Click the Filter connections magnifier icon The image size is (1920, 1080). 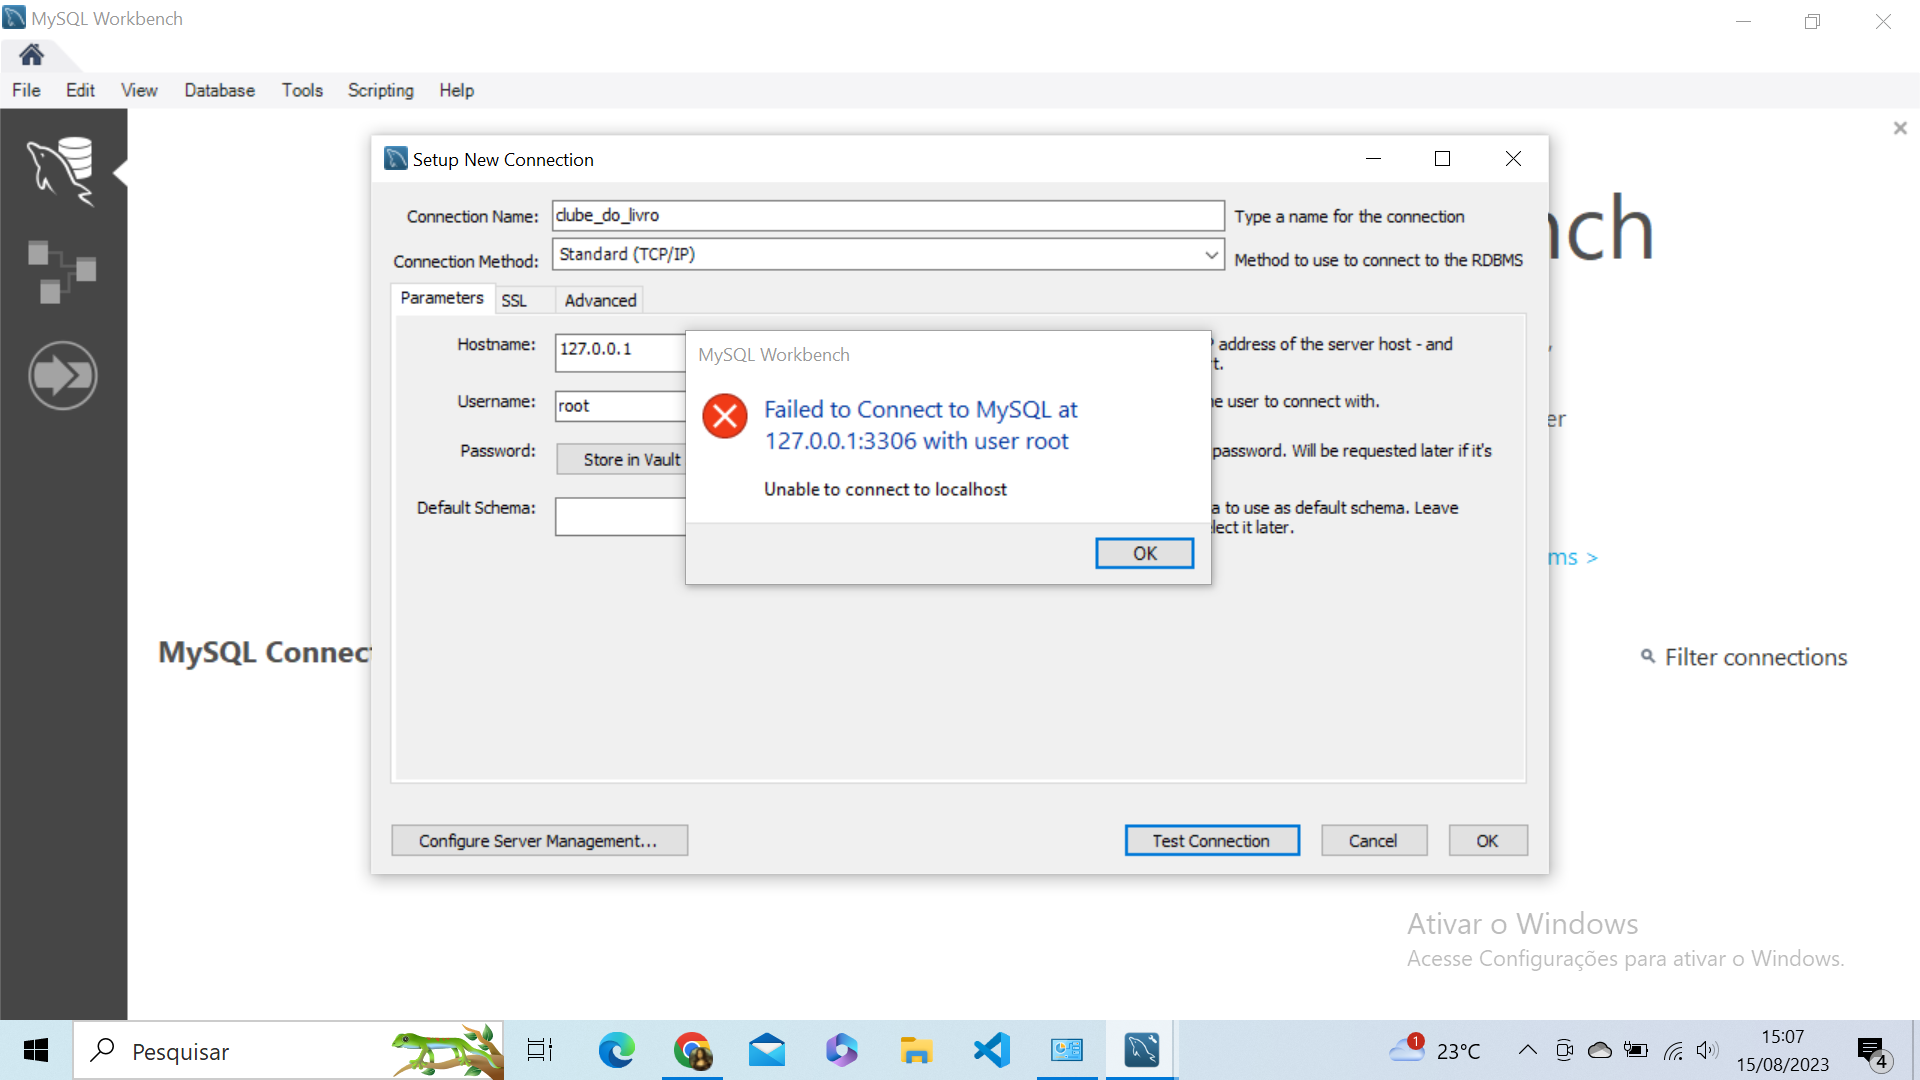pos(1648,657)
